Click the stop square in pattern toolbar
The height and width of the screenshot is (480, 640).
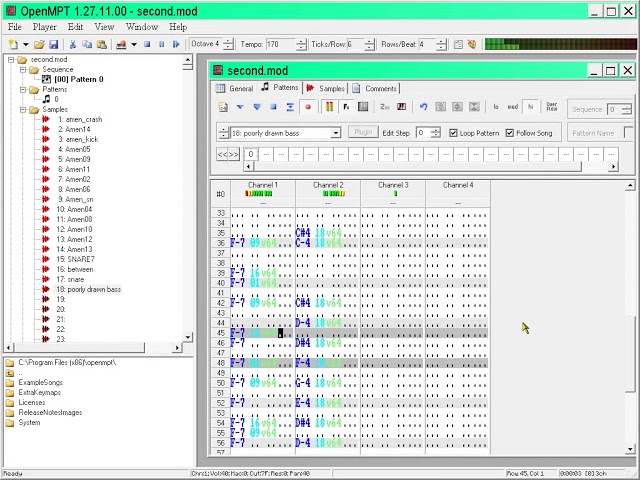point(273,107)
